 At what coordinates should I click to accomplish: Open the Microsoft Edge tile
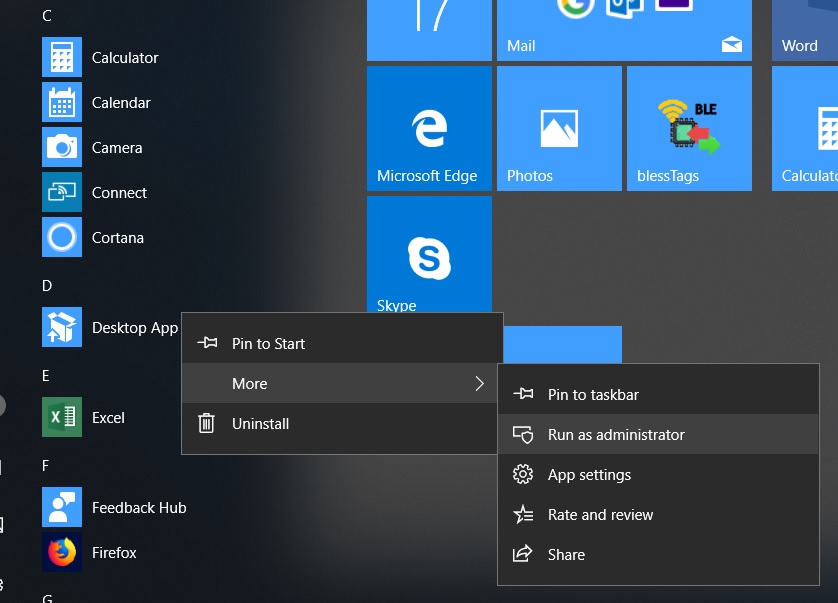[429, 128]
